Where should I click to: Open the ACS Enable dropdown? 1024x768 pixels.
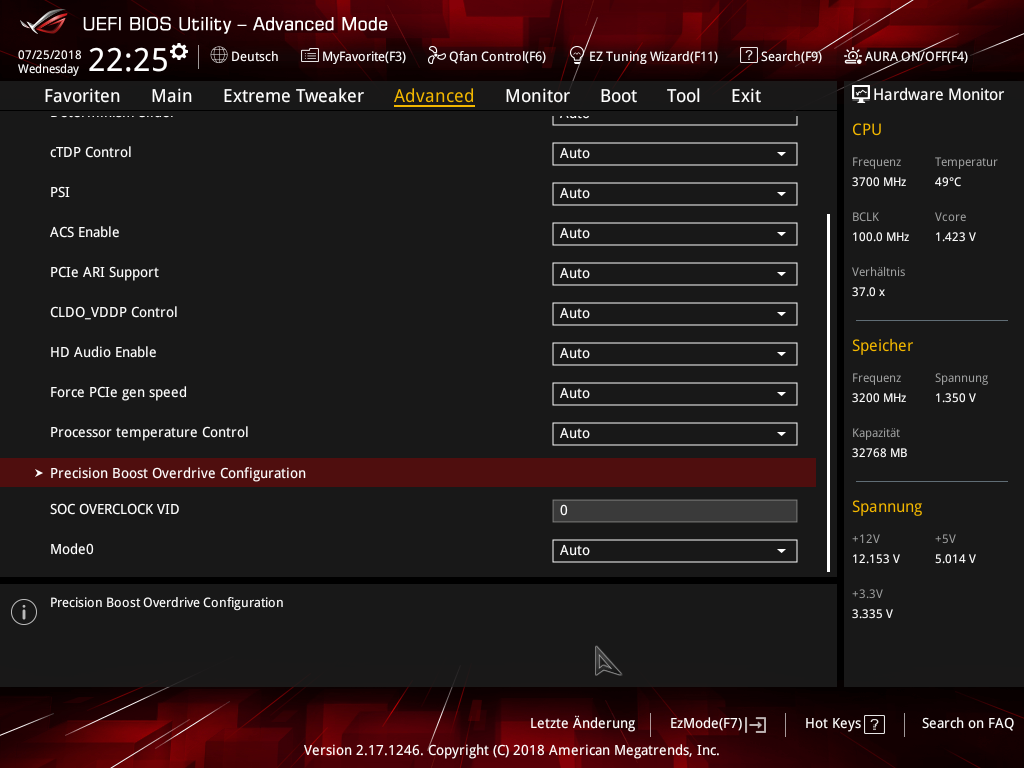tap(675, 234)
